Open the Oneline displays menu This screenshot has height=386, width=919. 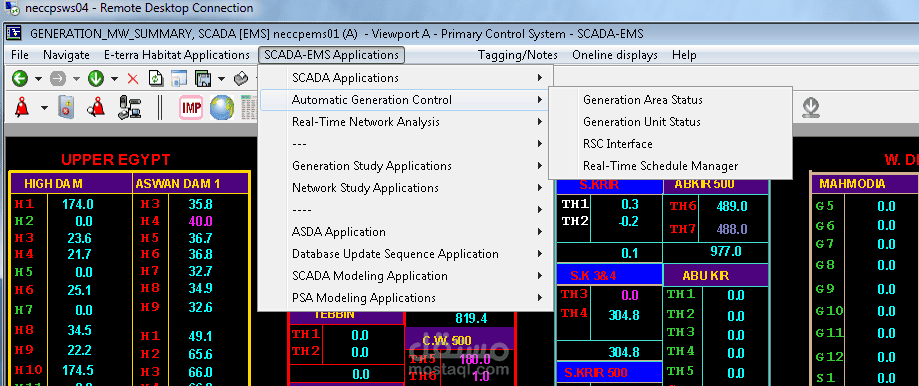[615, 55]
